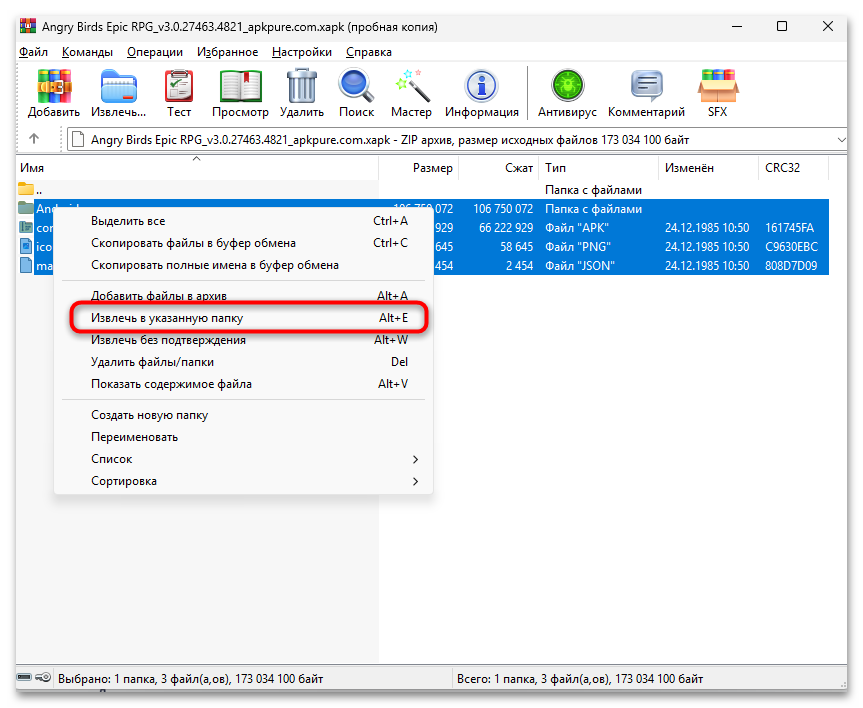Sort by the Имя column header
863x708 pixels.
[197, 168]
